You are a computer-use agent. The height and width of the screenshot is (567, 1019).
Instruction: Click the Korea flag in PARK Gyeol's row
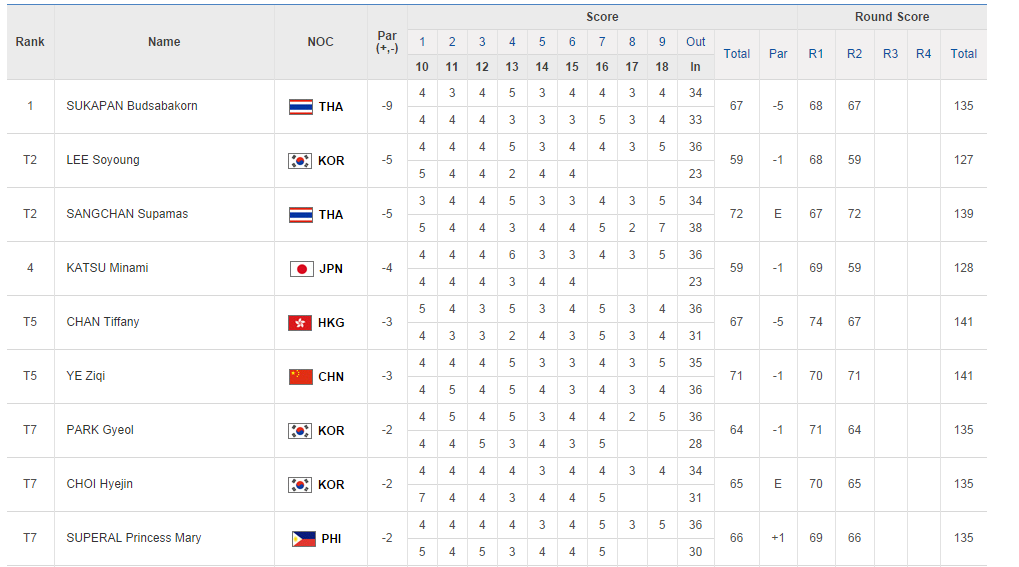pyautogui.click(x=300, y=431)
